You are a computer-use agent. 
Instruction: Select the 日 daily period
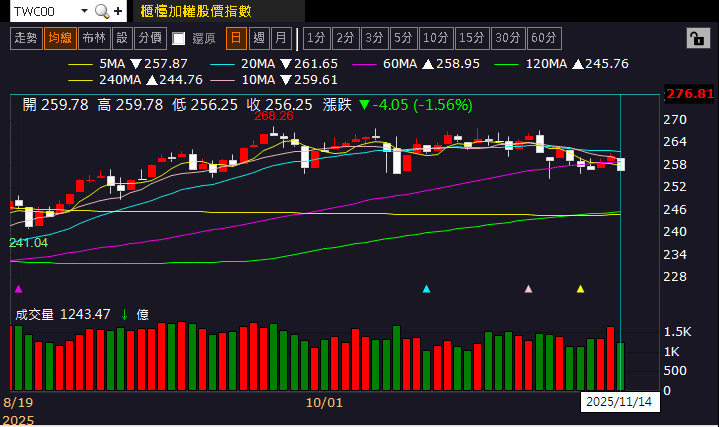pyautogui.click(x=236, y=38)
